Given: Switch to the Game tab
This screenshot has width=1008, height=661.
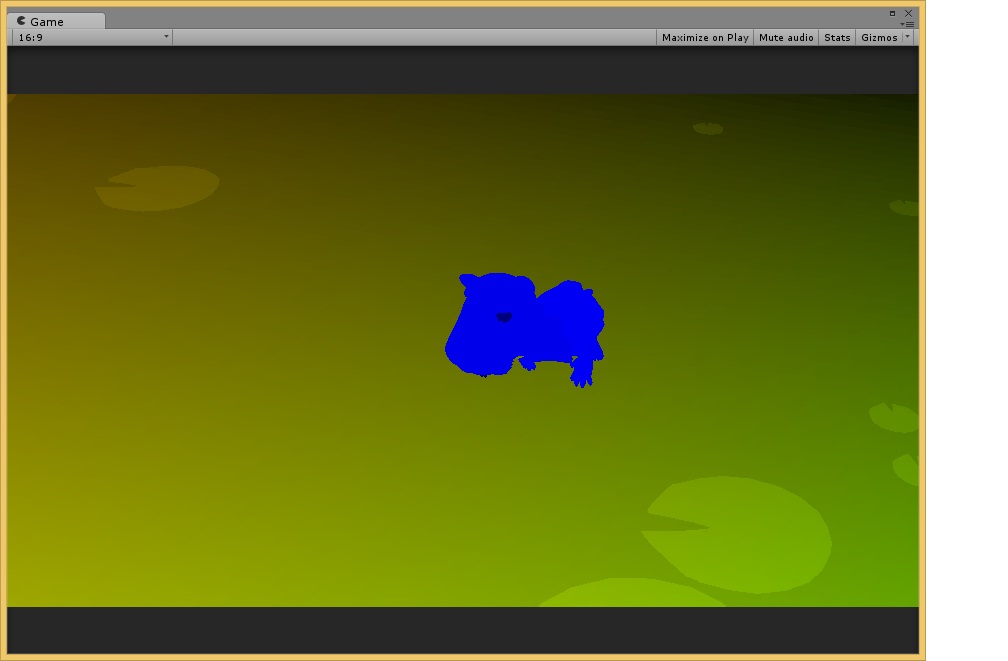Looking at the screenshot, I should 55,21.
